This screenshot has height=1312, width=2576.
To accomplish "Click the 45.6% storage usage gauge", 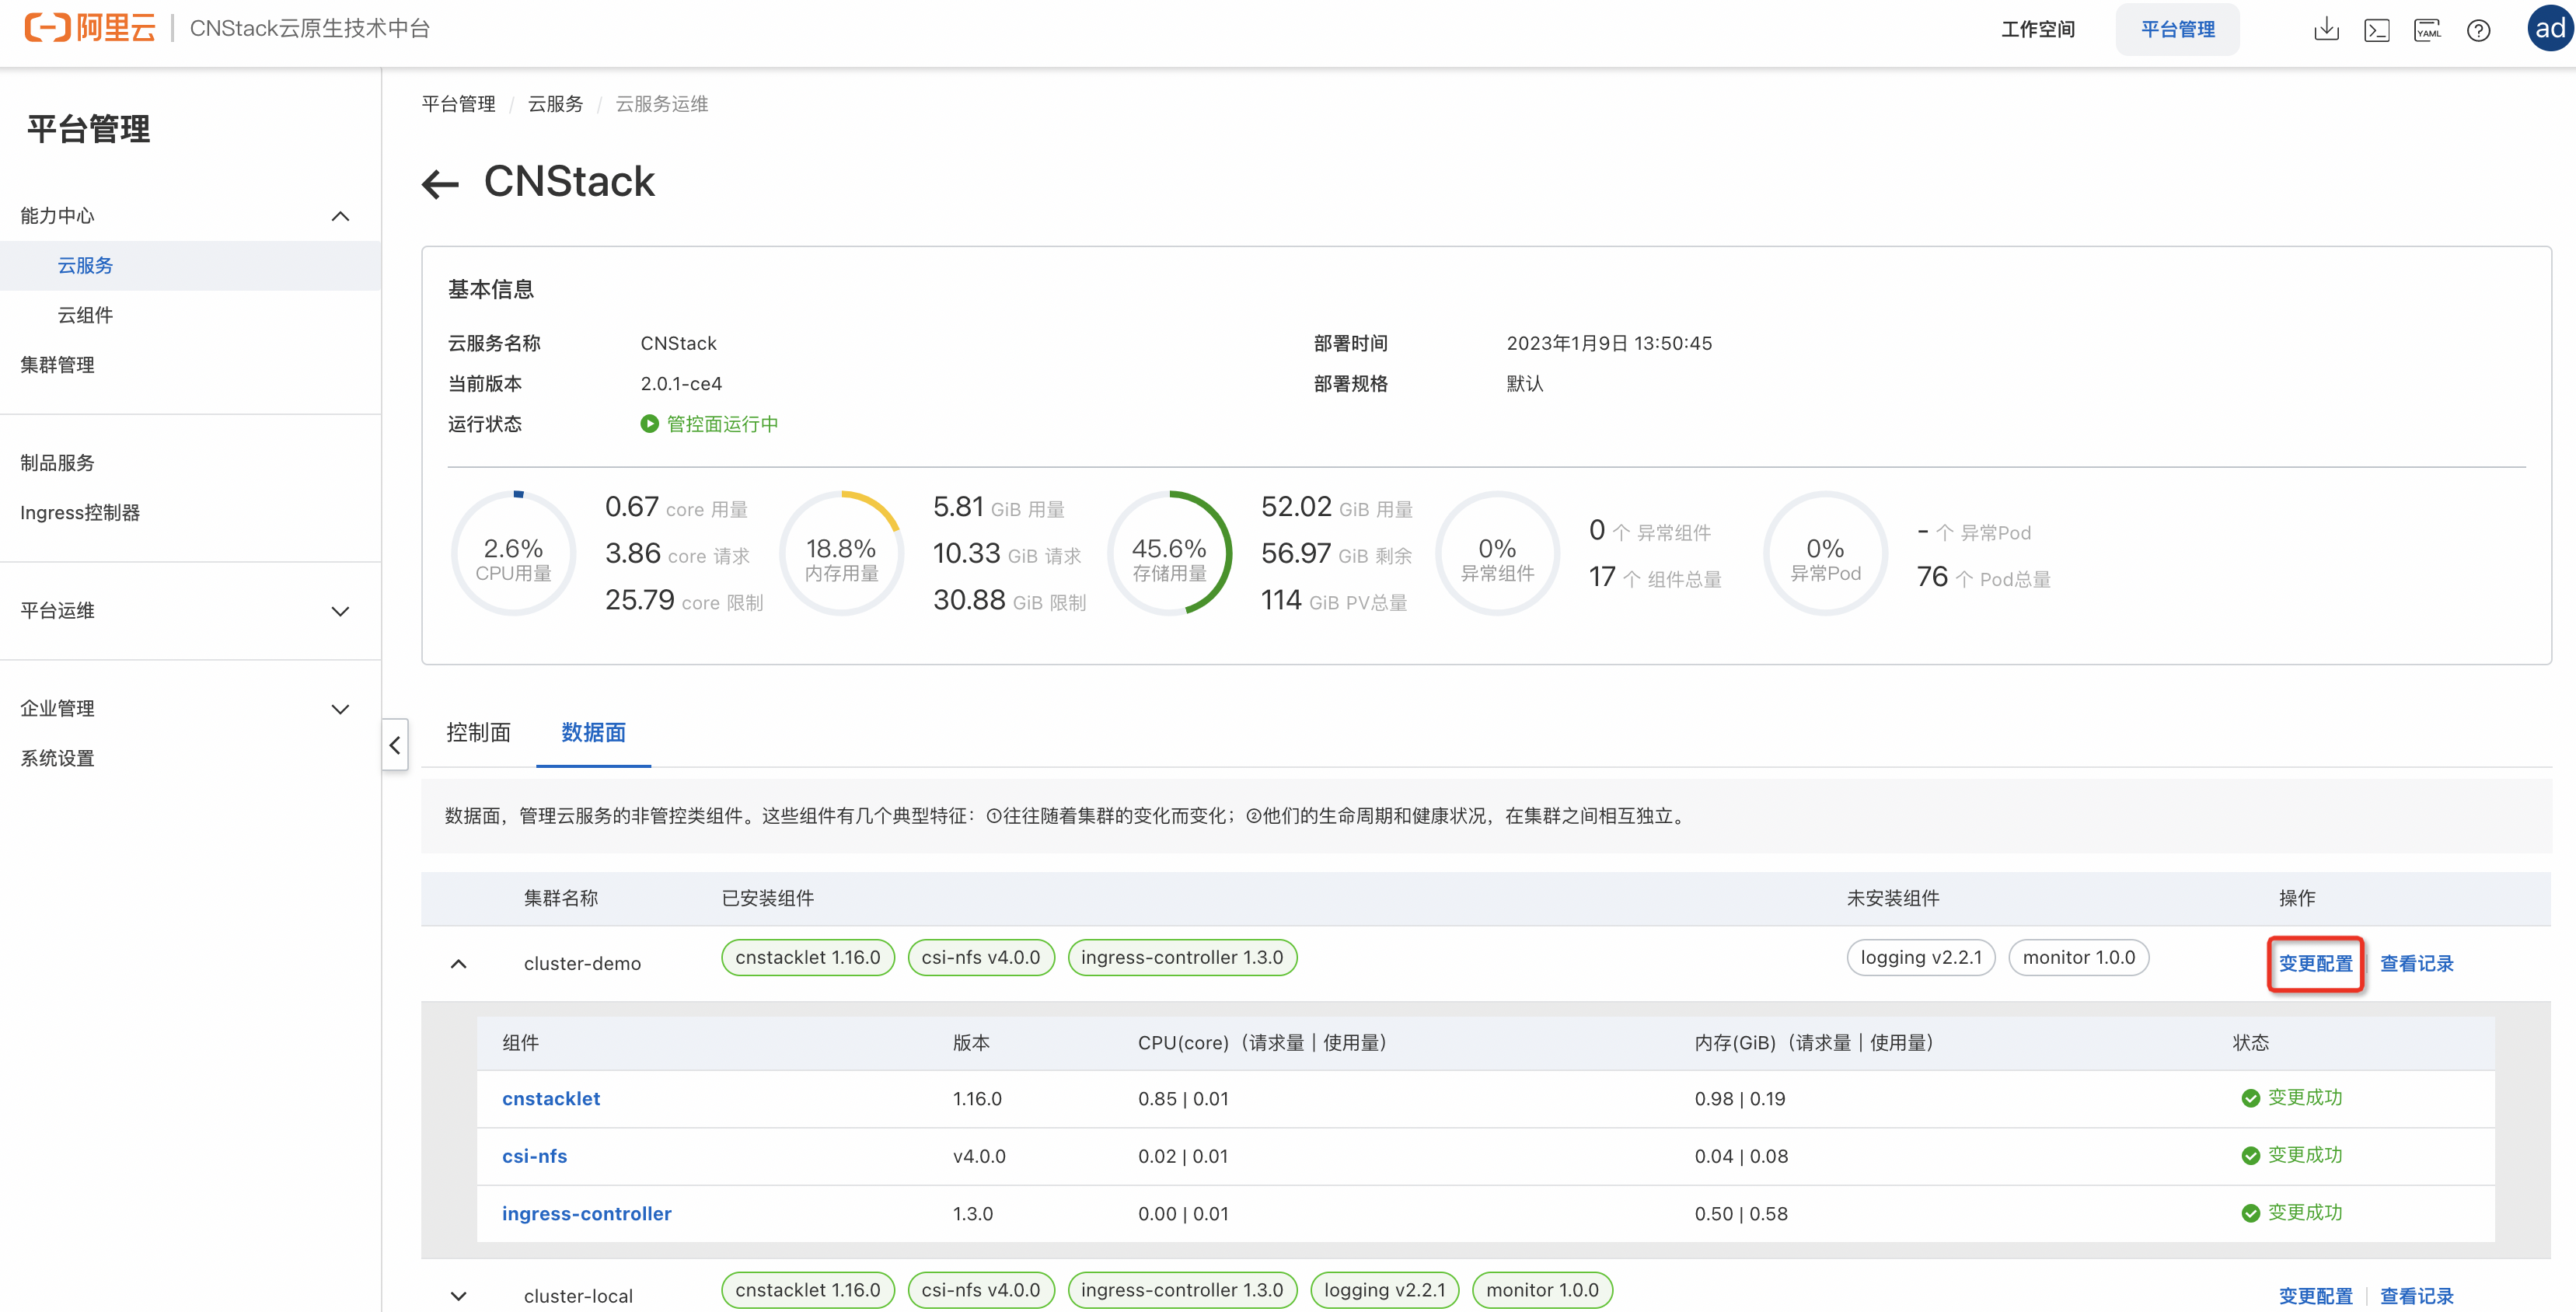I will point(1169,553).
